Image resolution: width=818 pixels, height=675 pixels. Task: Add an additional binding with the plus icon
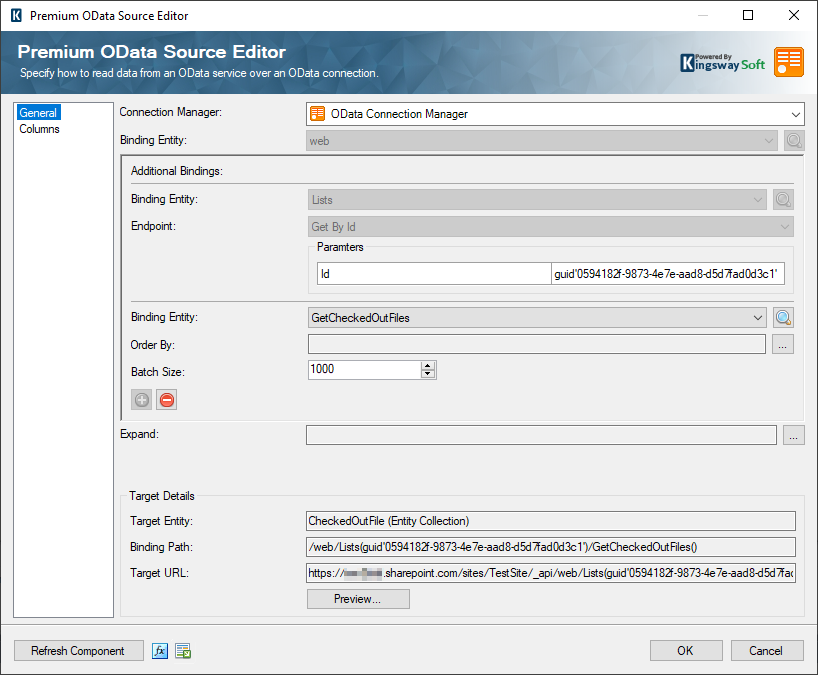point(141,399)
